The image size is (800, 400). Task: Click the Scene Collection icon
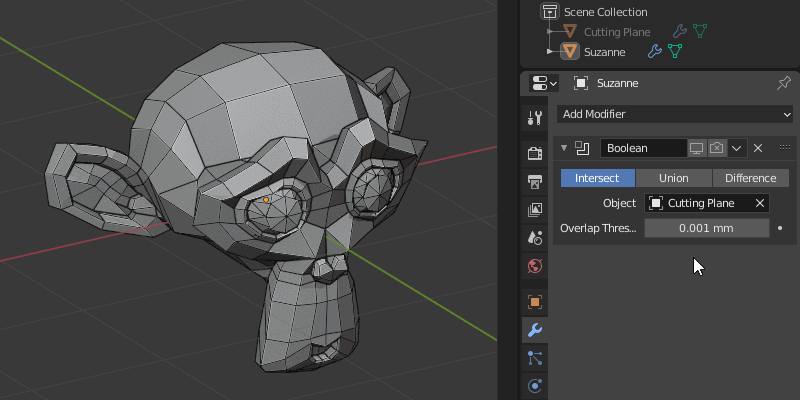point(549,12)
